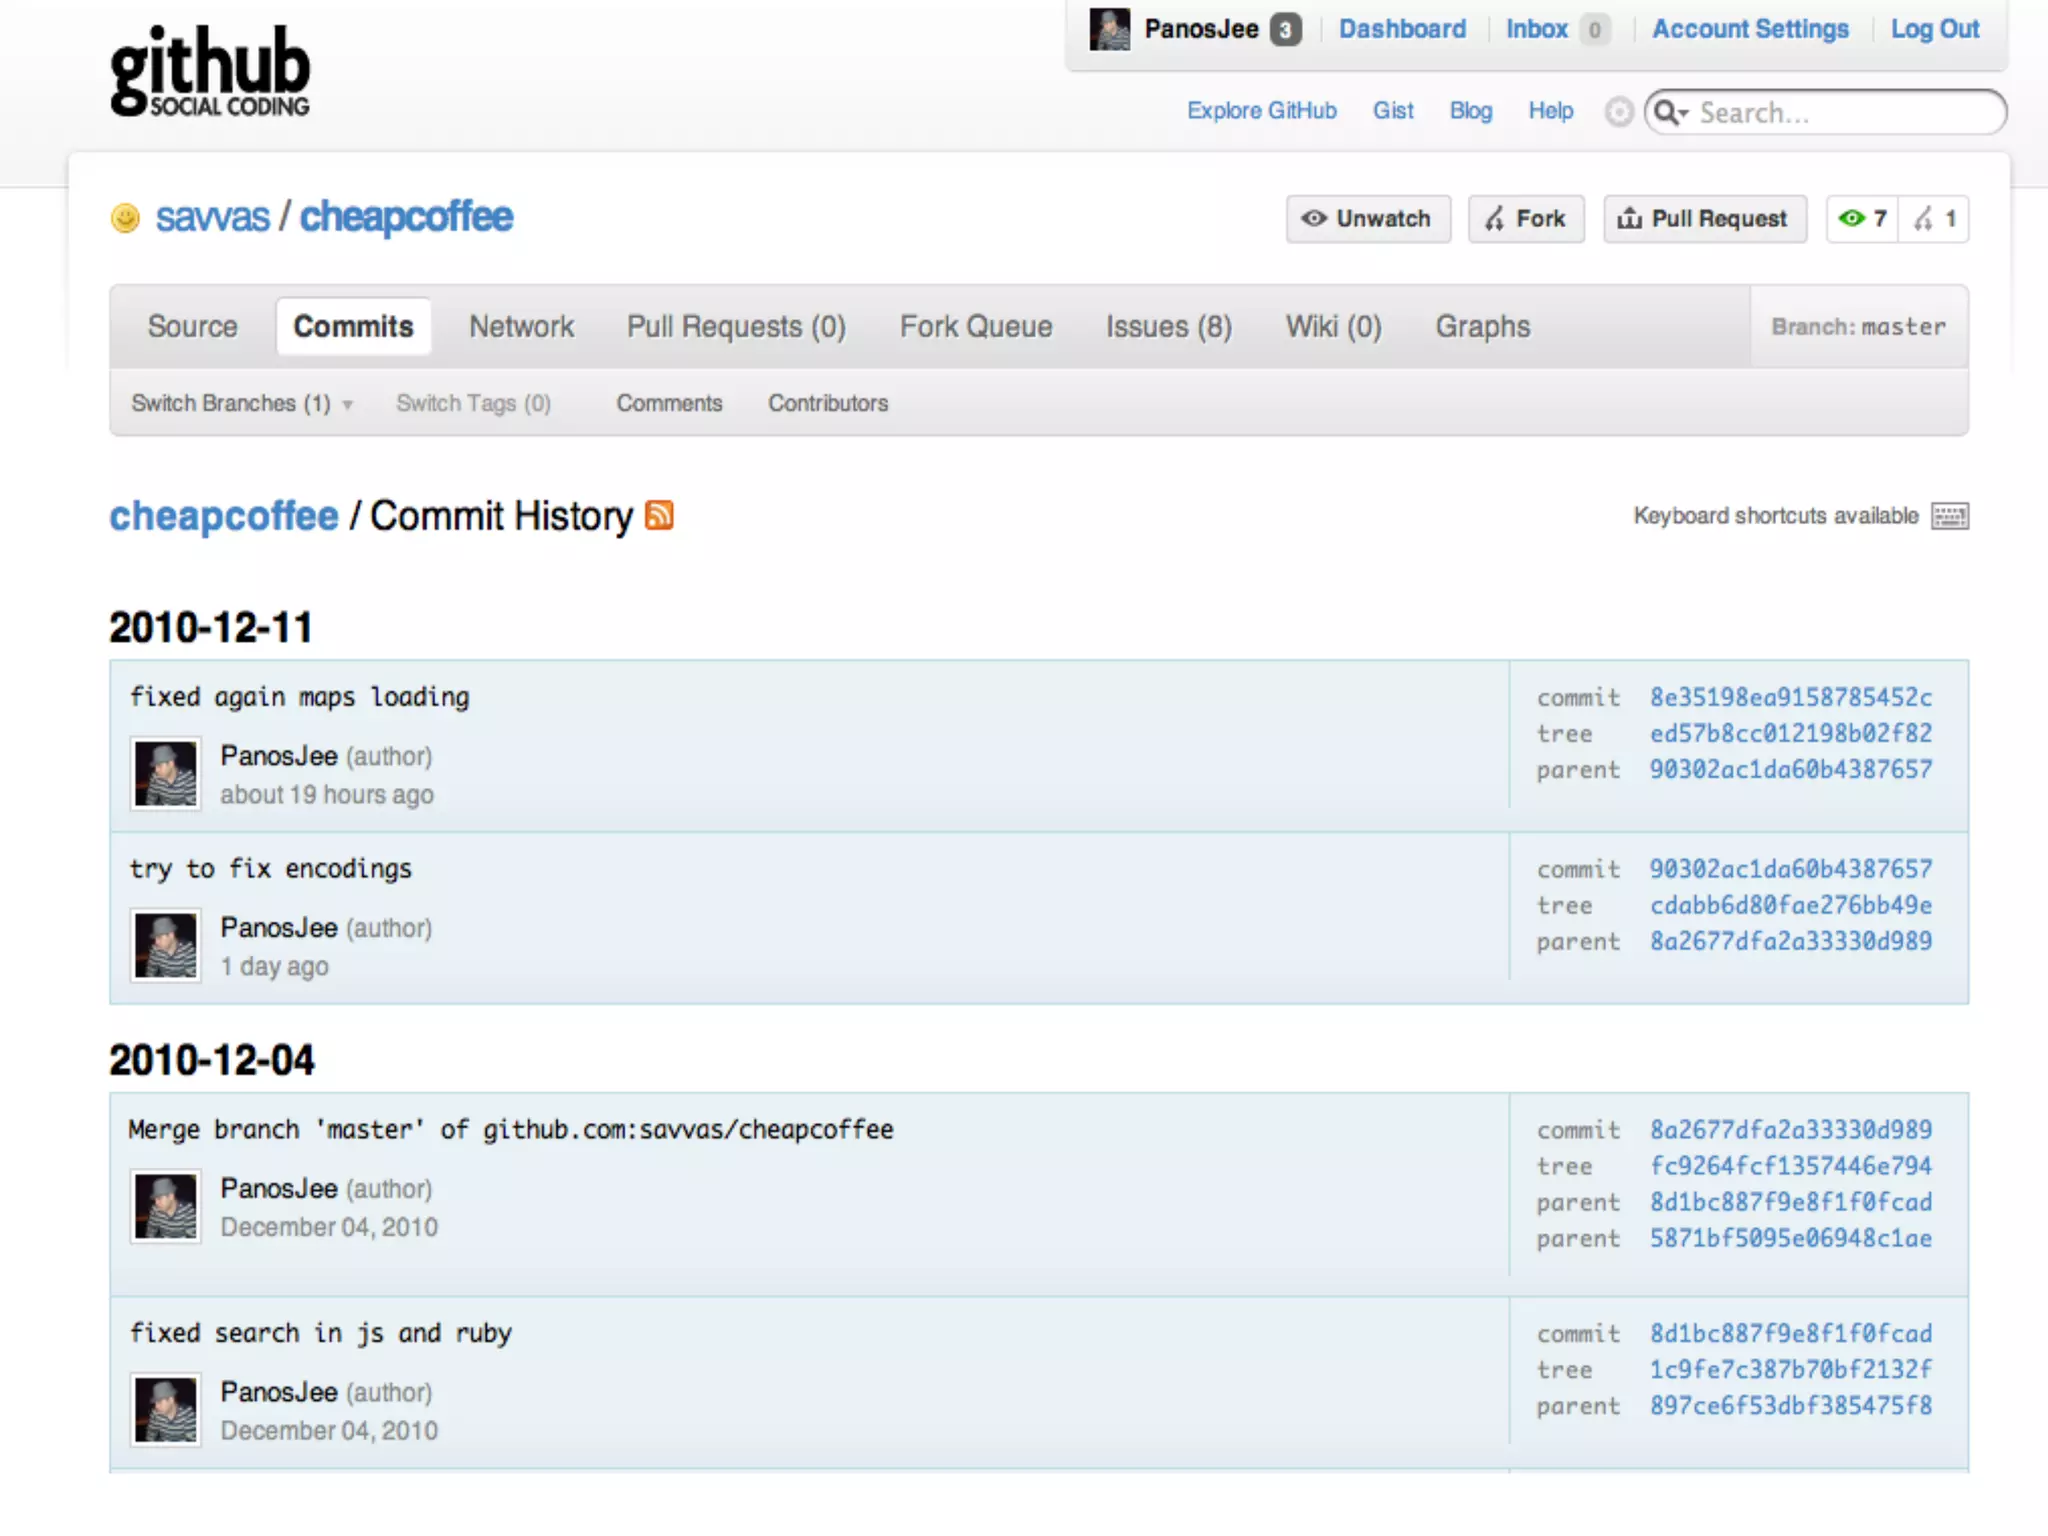Screen dimensions: 2048x1536
Task: Expand the Switch Branches dropdown
Action: tap(241, 403)
